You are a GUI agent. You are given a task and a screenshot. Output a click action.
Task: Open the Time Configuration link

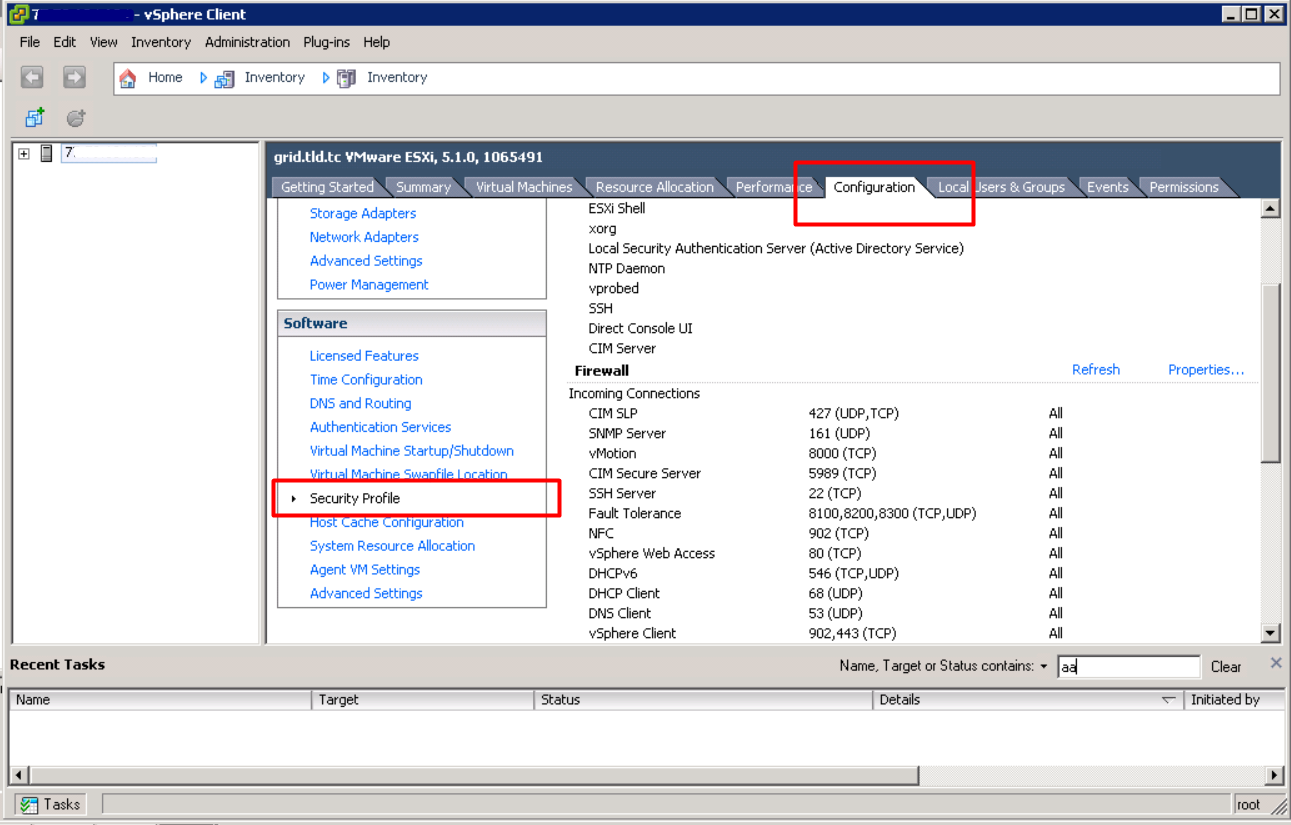click(366, 380)
